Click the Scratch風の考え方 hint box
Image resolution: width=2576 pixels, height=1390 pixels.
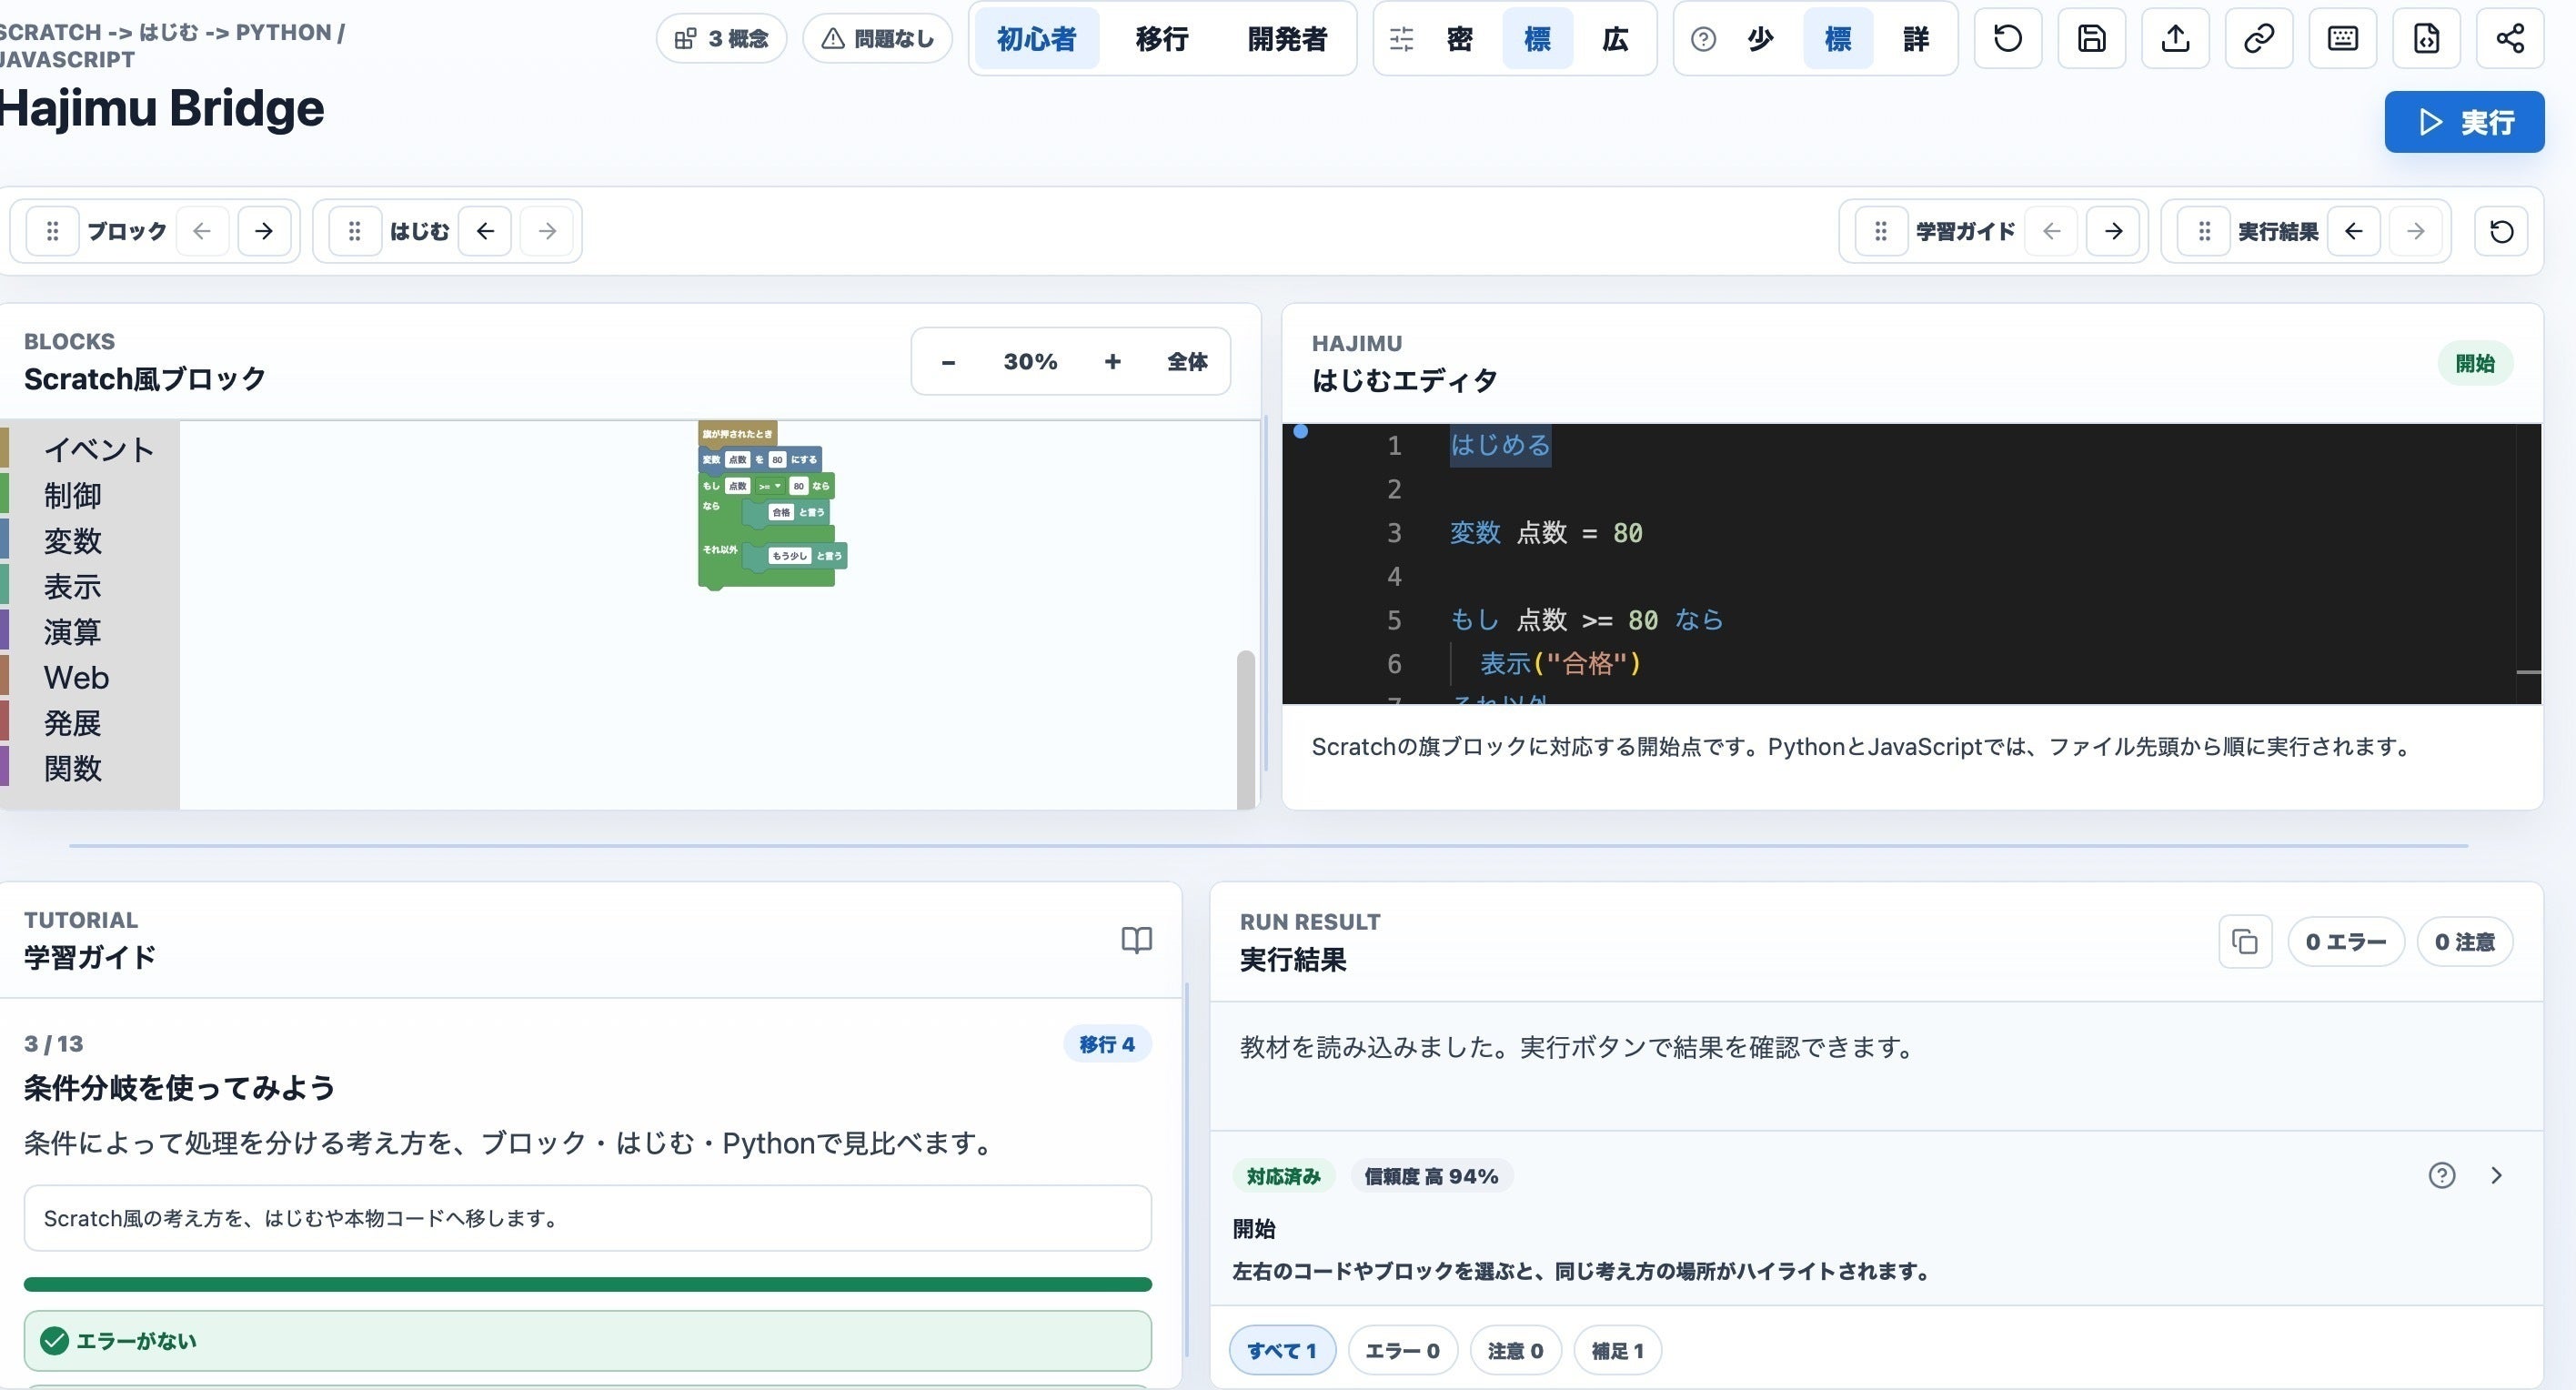pos(588,1218)
